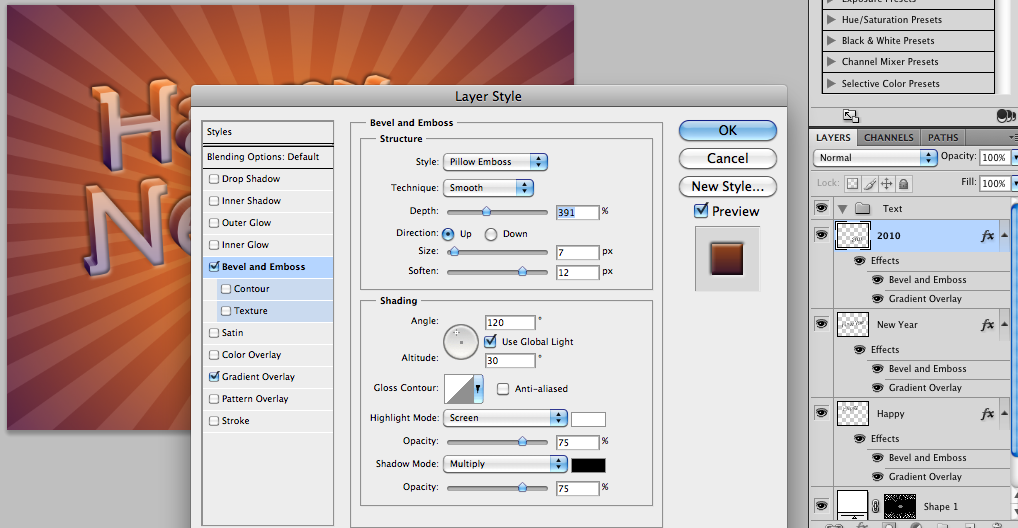Image resolution: width=1018 pixels, height=528 pixels.
Task: Open Style dropdown showing Pillow Emboss
Action: (495, 162)
